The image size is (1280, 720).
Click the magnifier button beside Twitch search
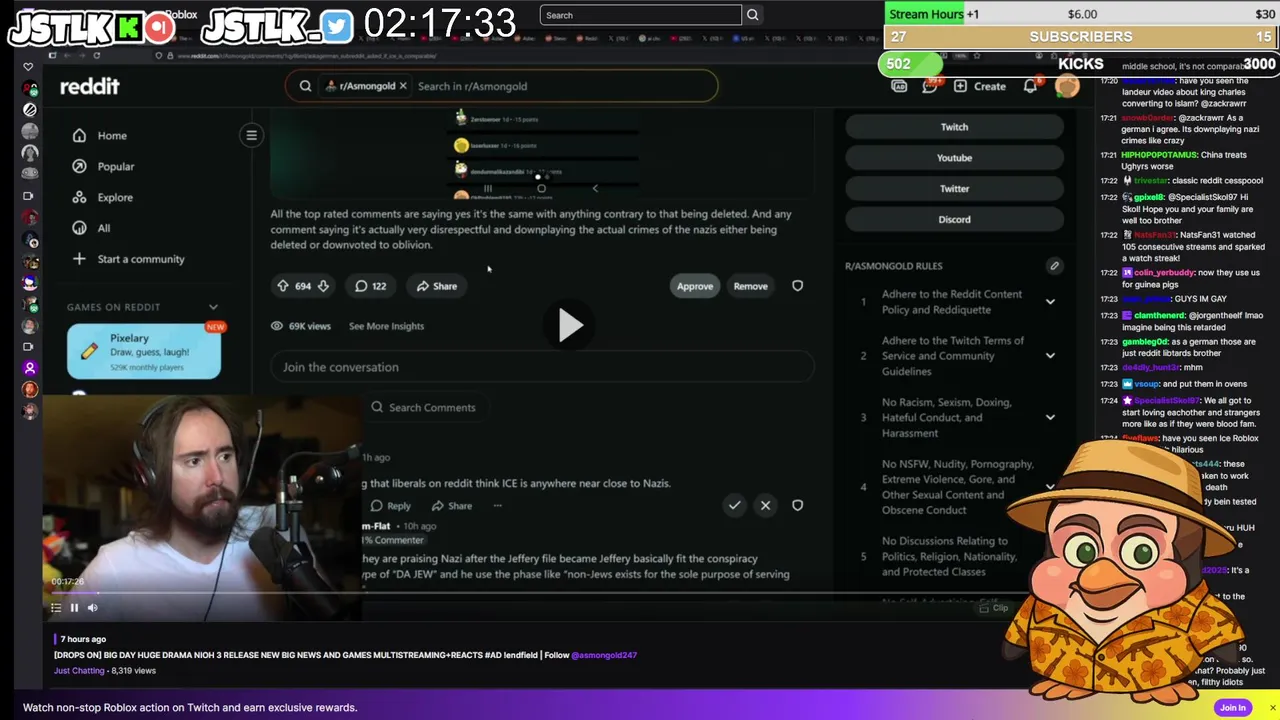[x=753, y=15]
